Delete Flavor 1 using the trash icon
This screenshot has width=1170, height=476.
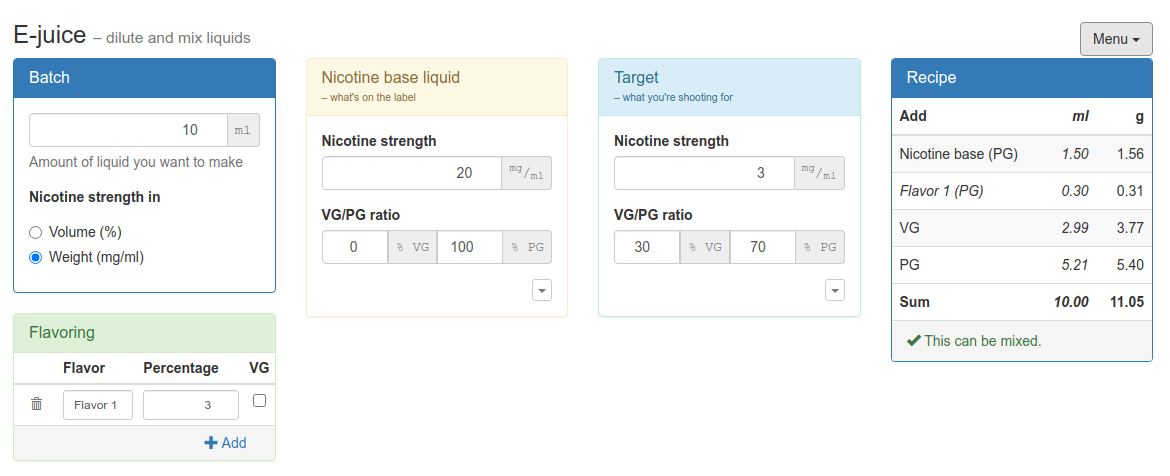click(37, 404)
